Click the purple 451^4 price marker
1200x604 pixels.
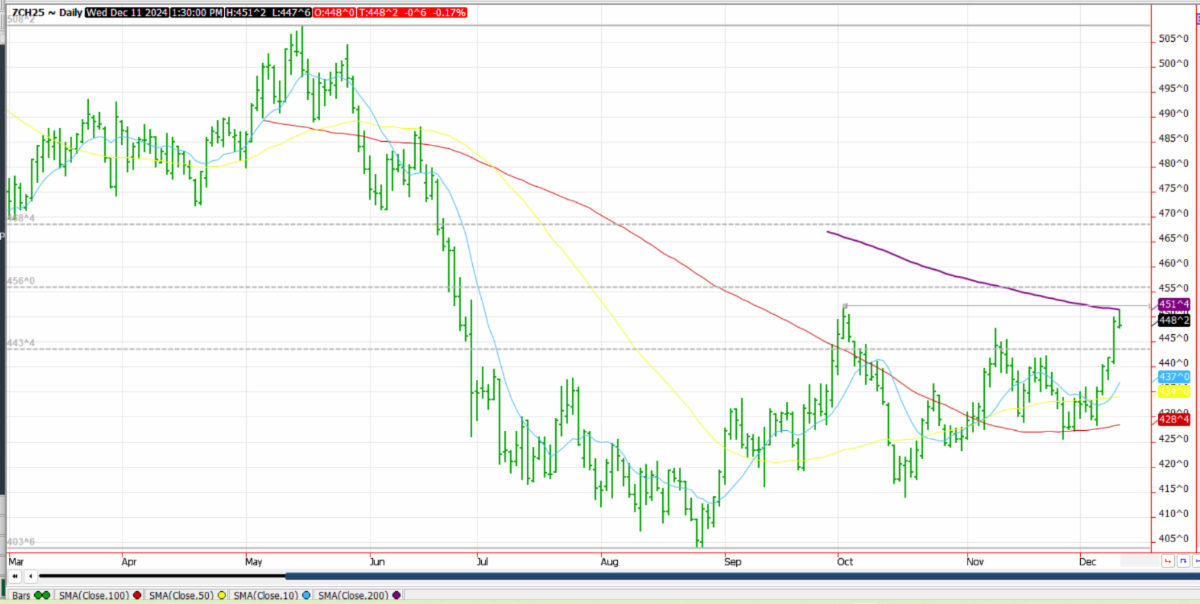point(1173,304)
